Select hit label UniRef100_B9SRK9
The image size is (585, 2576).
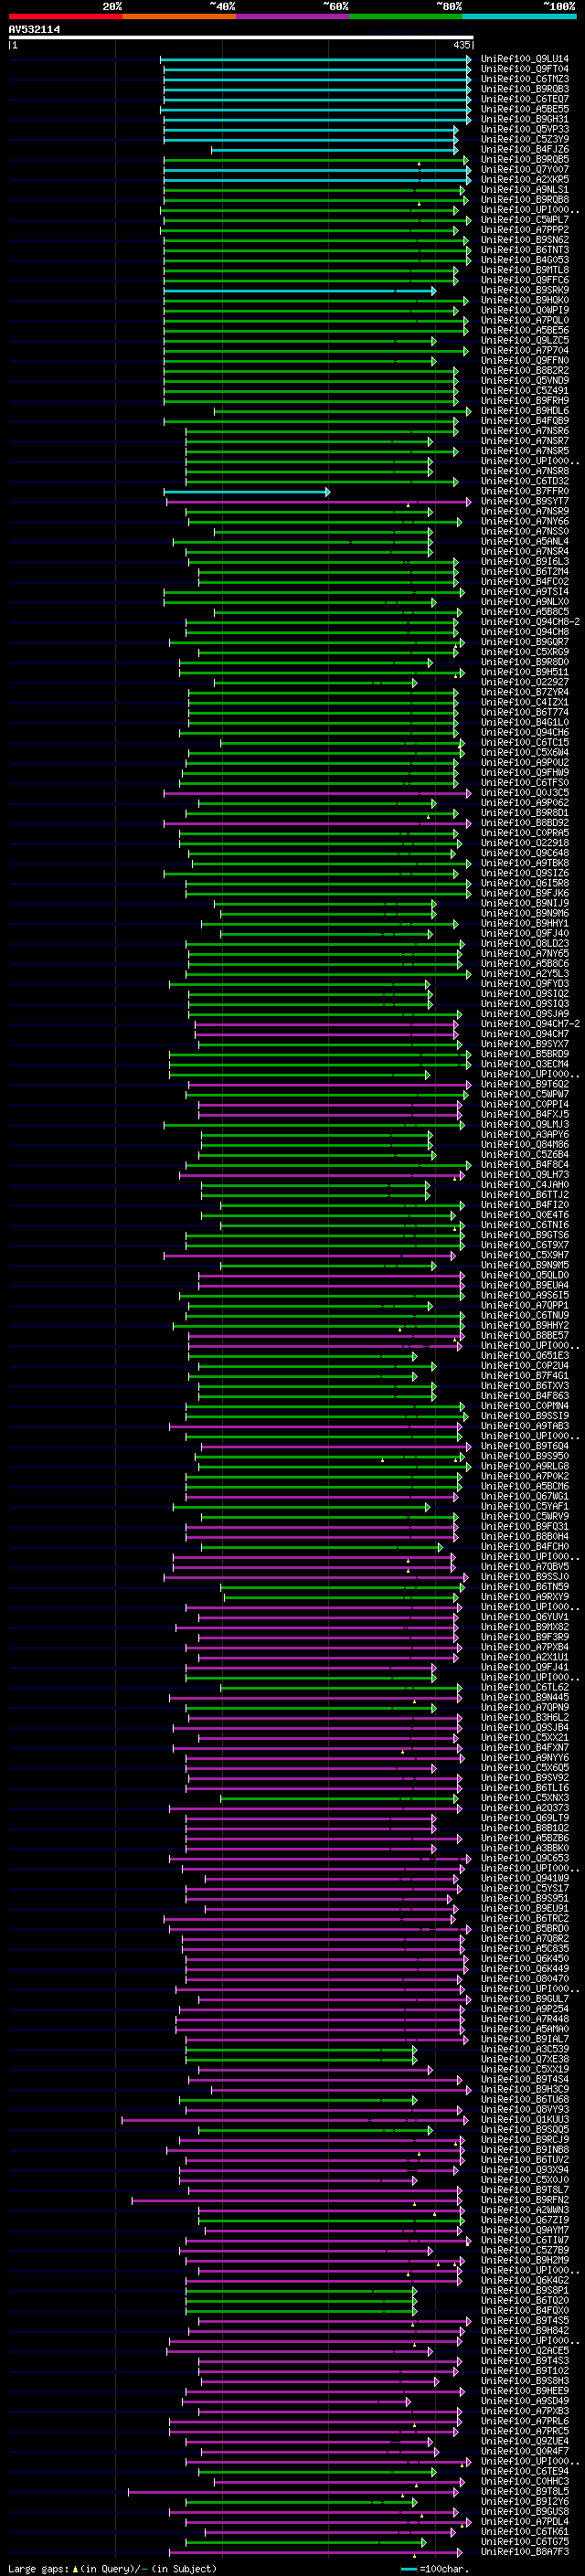click(x=525, y=290)
